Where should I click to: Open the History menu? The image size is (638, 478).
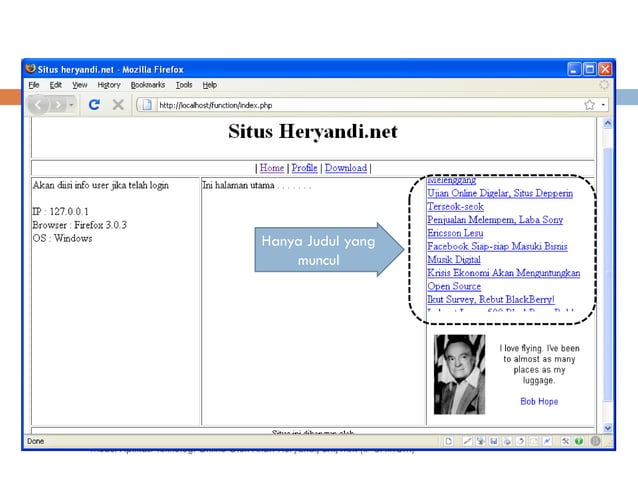[x=109, y=85]
